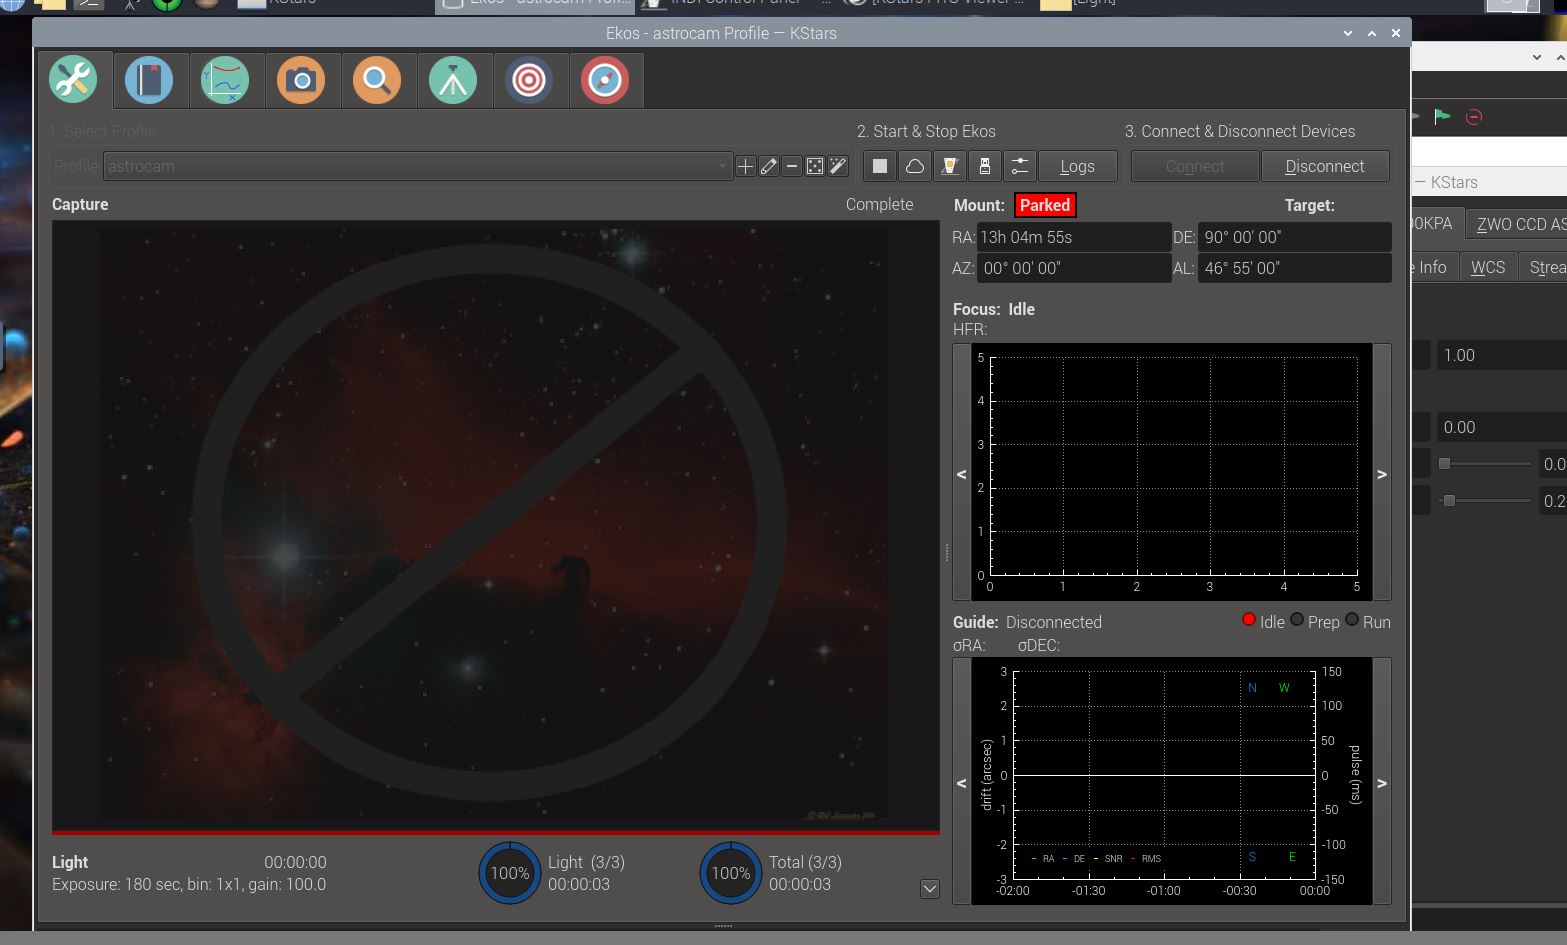Click the Horsehead nebula capture preview
This screenshot has width=1567, height=945.
(495, 525)
